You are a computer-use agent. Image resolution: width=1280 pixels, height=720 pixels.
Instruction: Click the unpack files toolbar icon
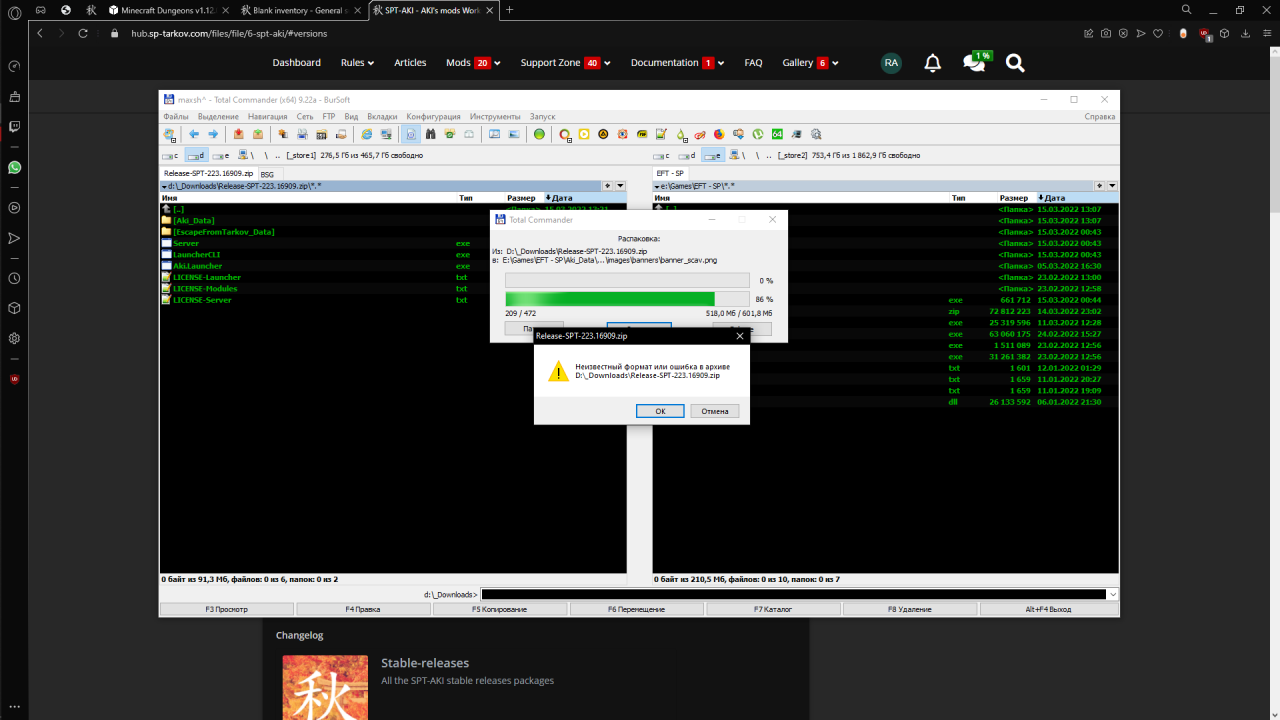click(258, 134)
